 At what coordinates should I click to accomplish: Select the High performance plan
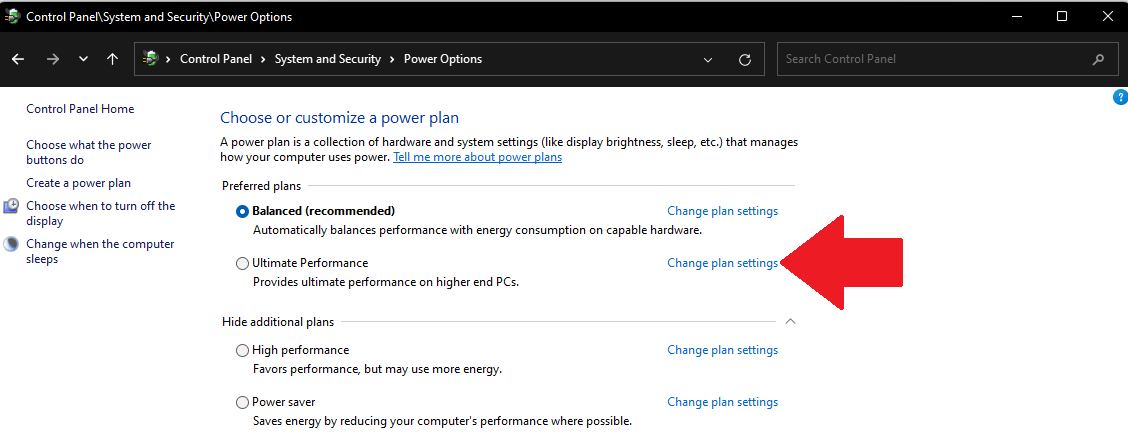242,350
